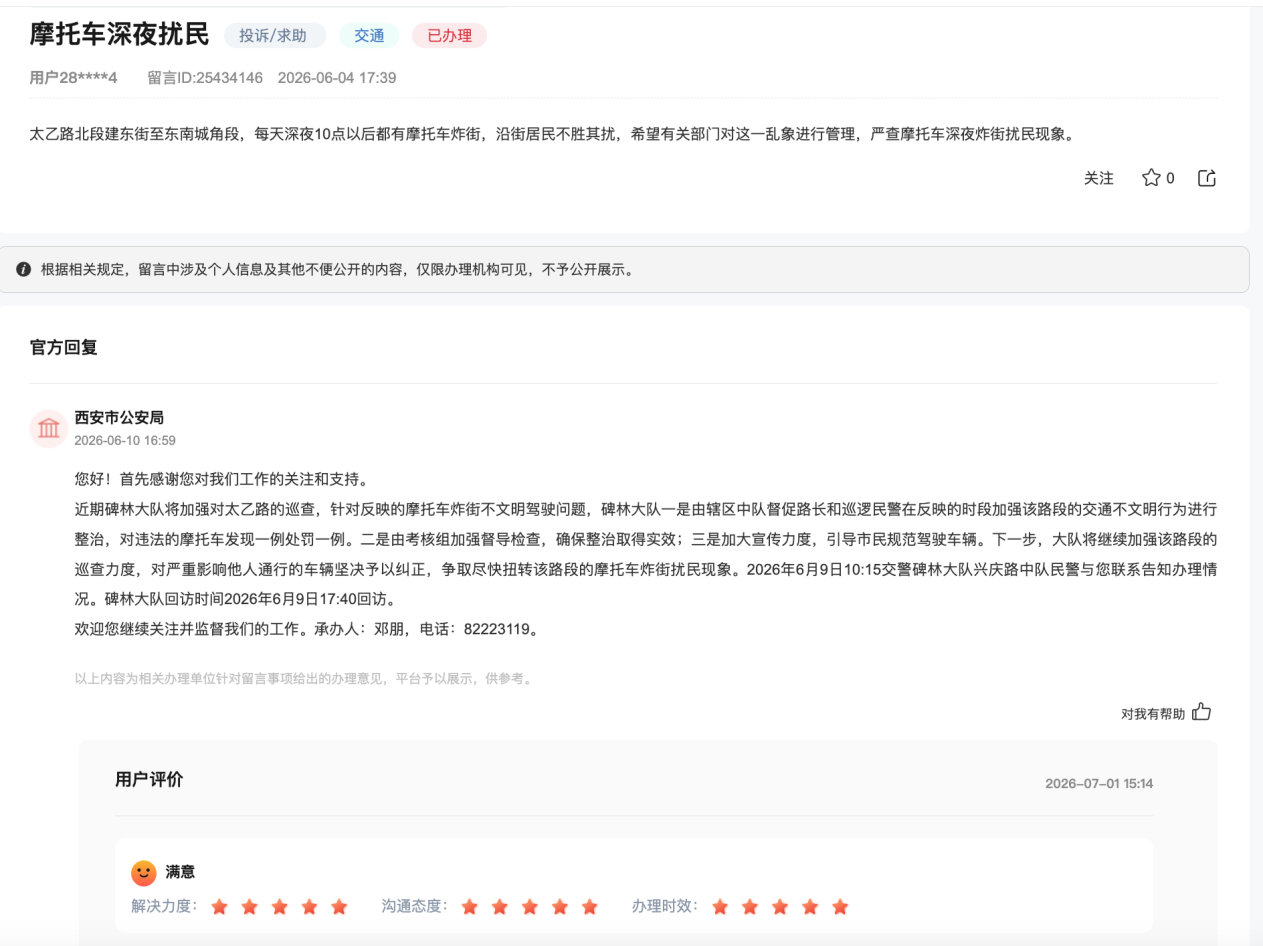Click the star favorite icon
The height and width of the screenshot is (946, 1263).
[x=1151, y=178]
